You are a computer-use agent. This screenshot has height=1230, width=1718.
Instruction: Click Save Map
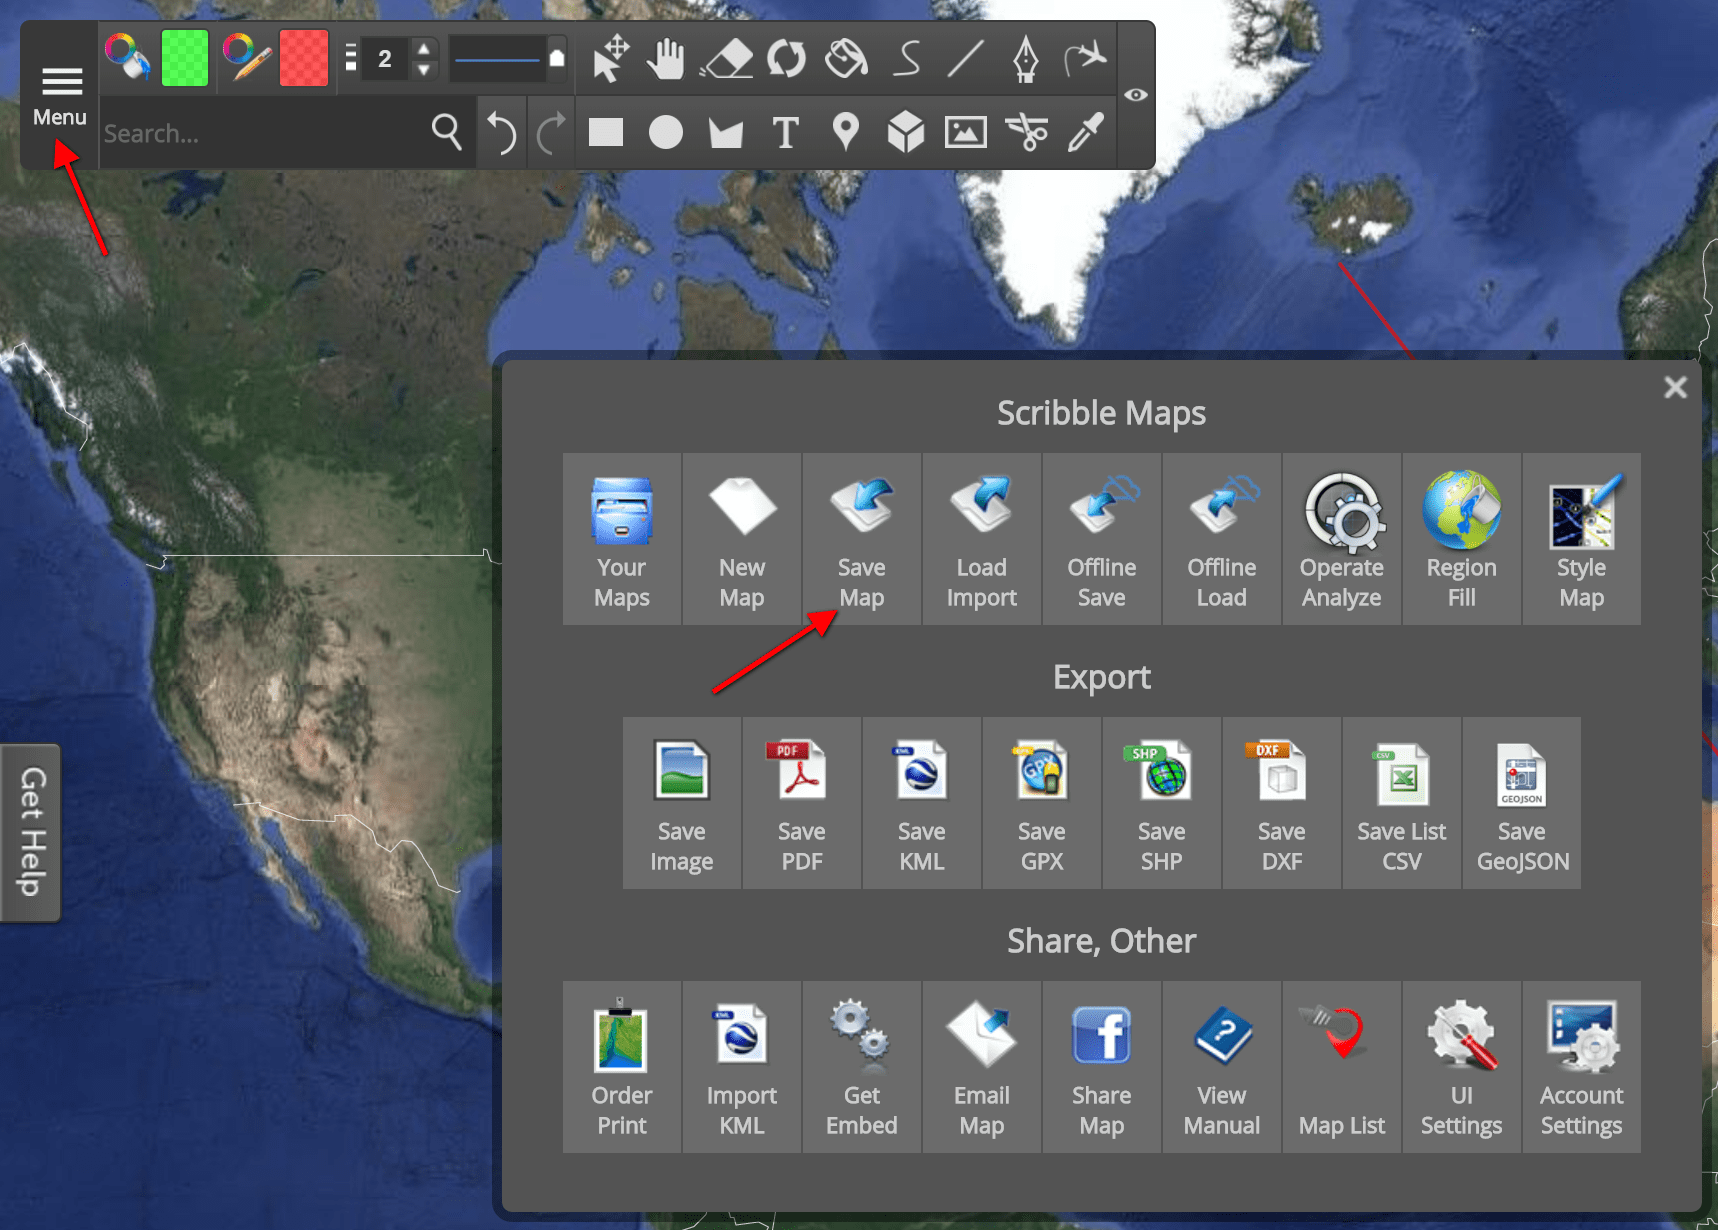(861, 538)
